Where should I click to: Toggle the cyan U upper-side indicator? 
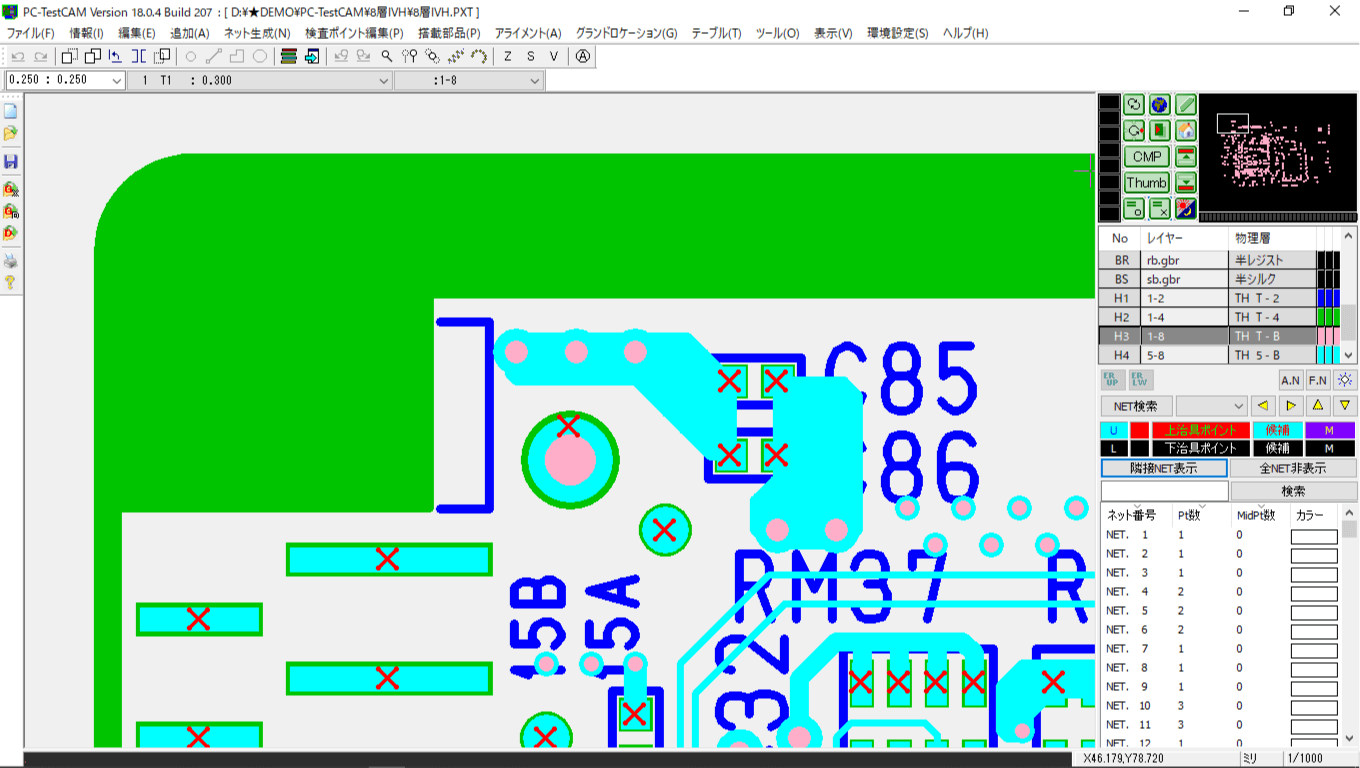click(x=1113, y=430)
